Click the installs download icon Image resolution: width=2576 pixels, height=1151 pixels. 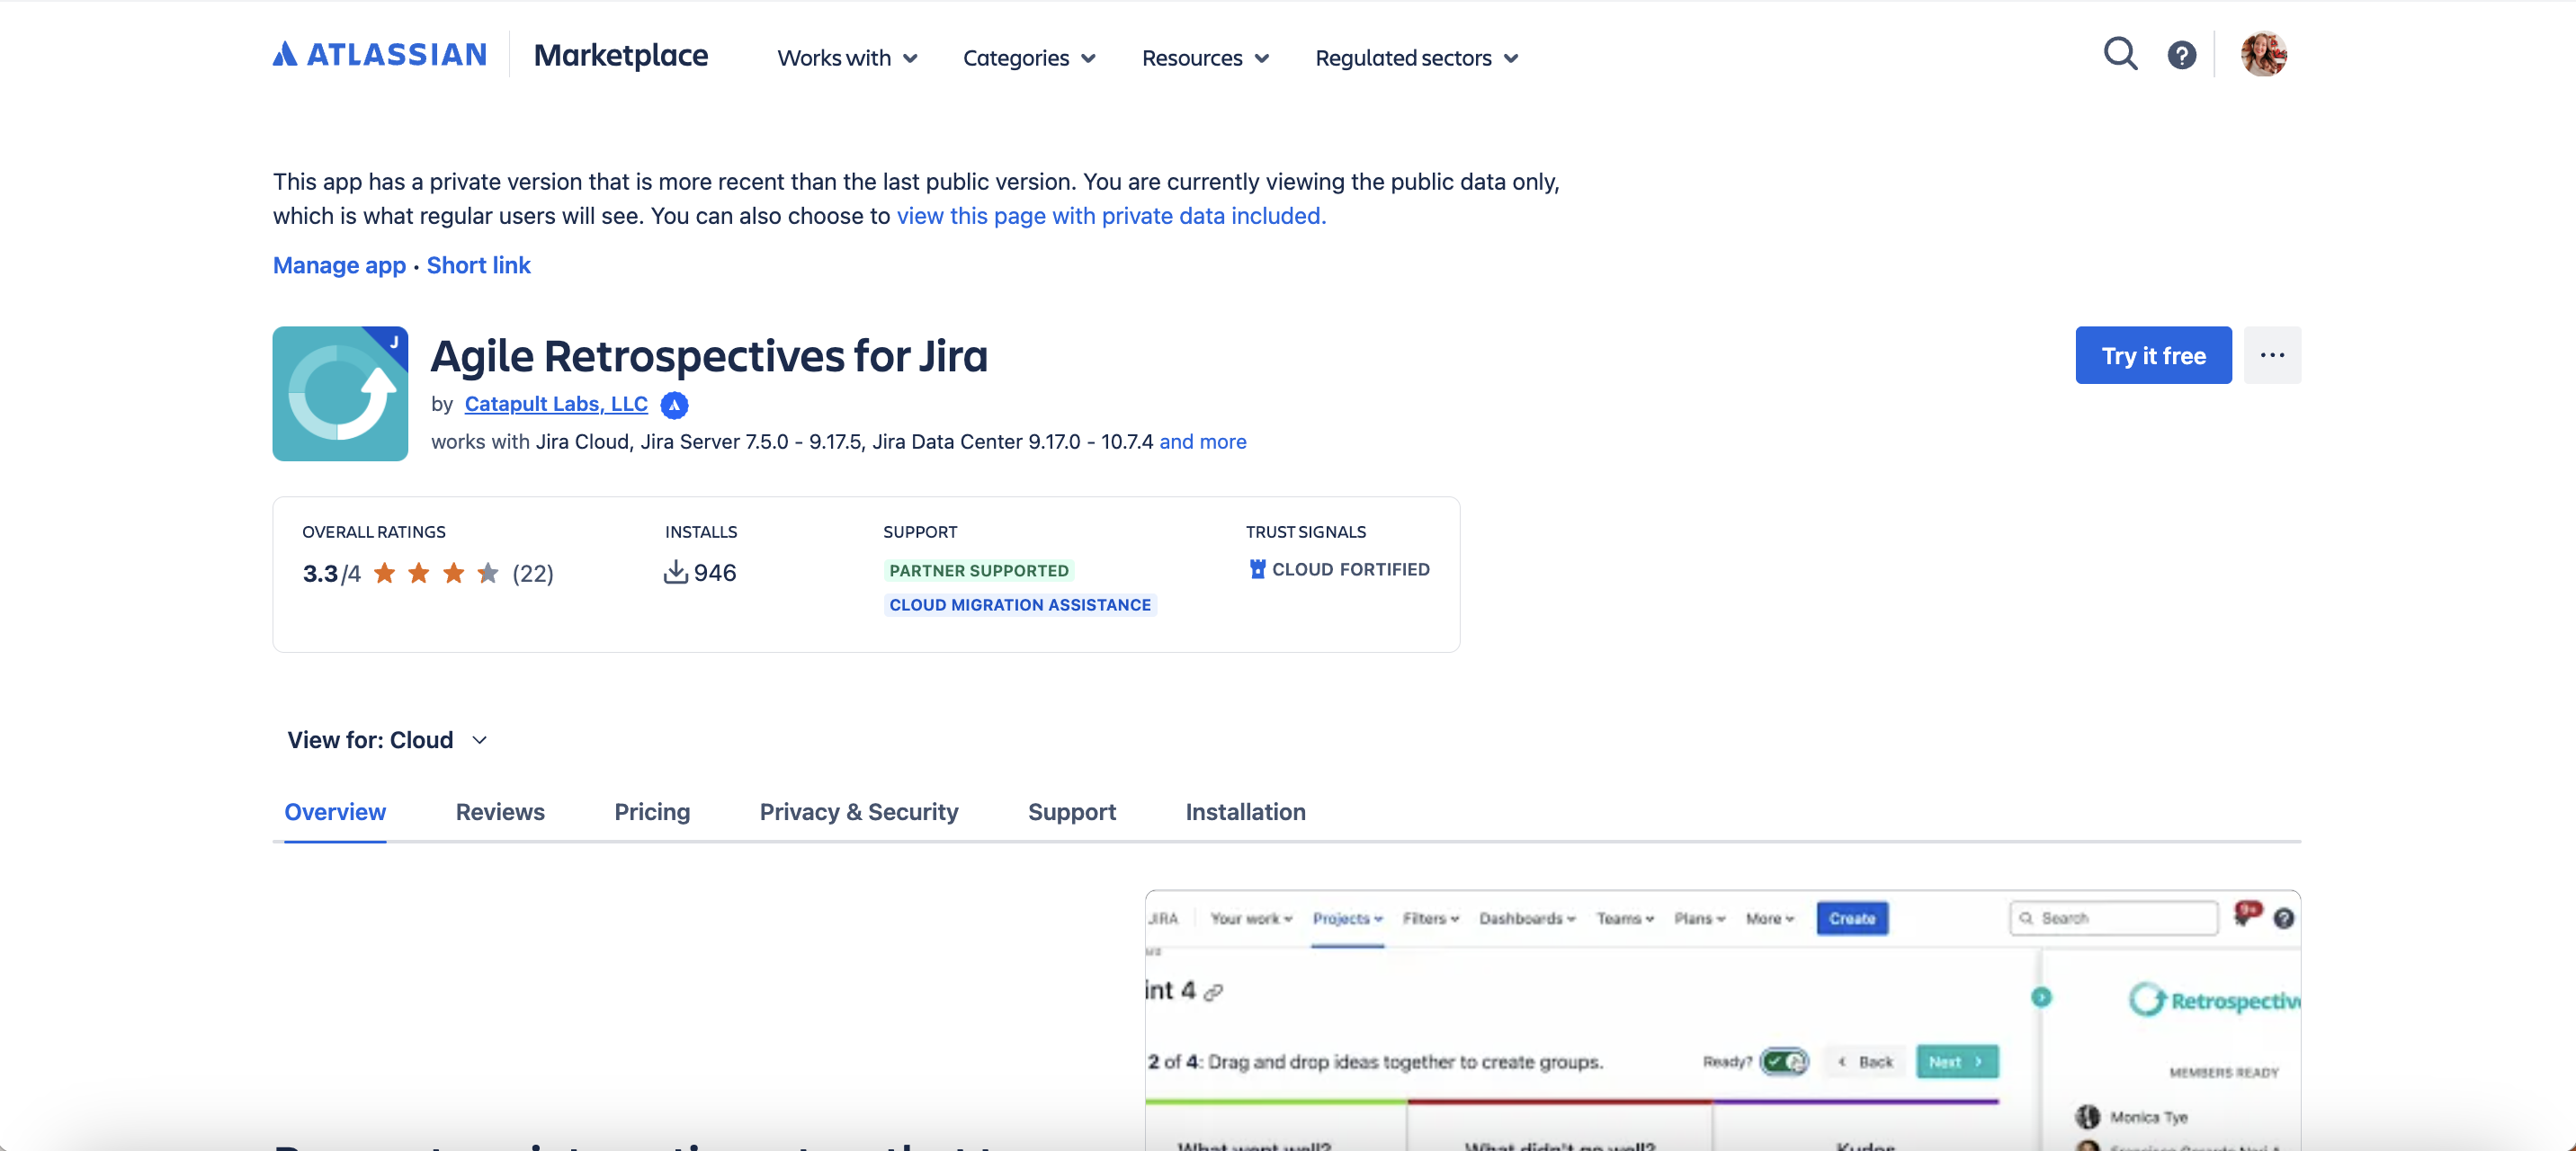(676, 572)
